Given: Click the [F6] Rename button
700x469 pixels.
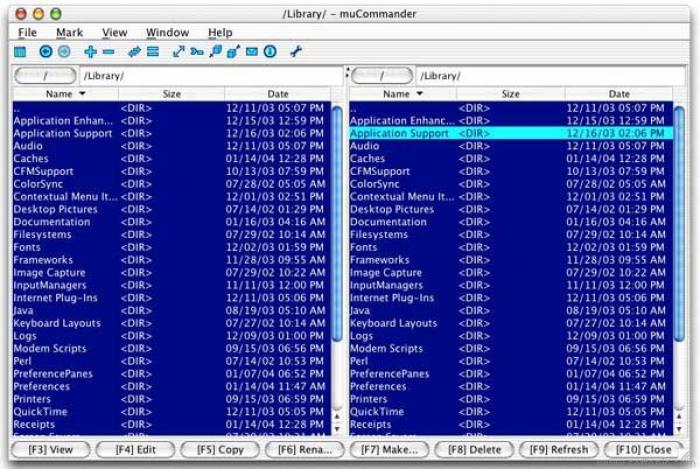Looking at the screenshot, I should 305,450.
